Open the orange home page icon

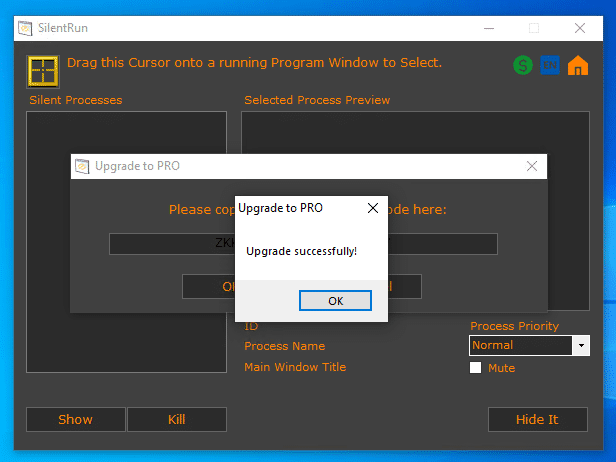point(578,65)
